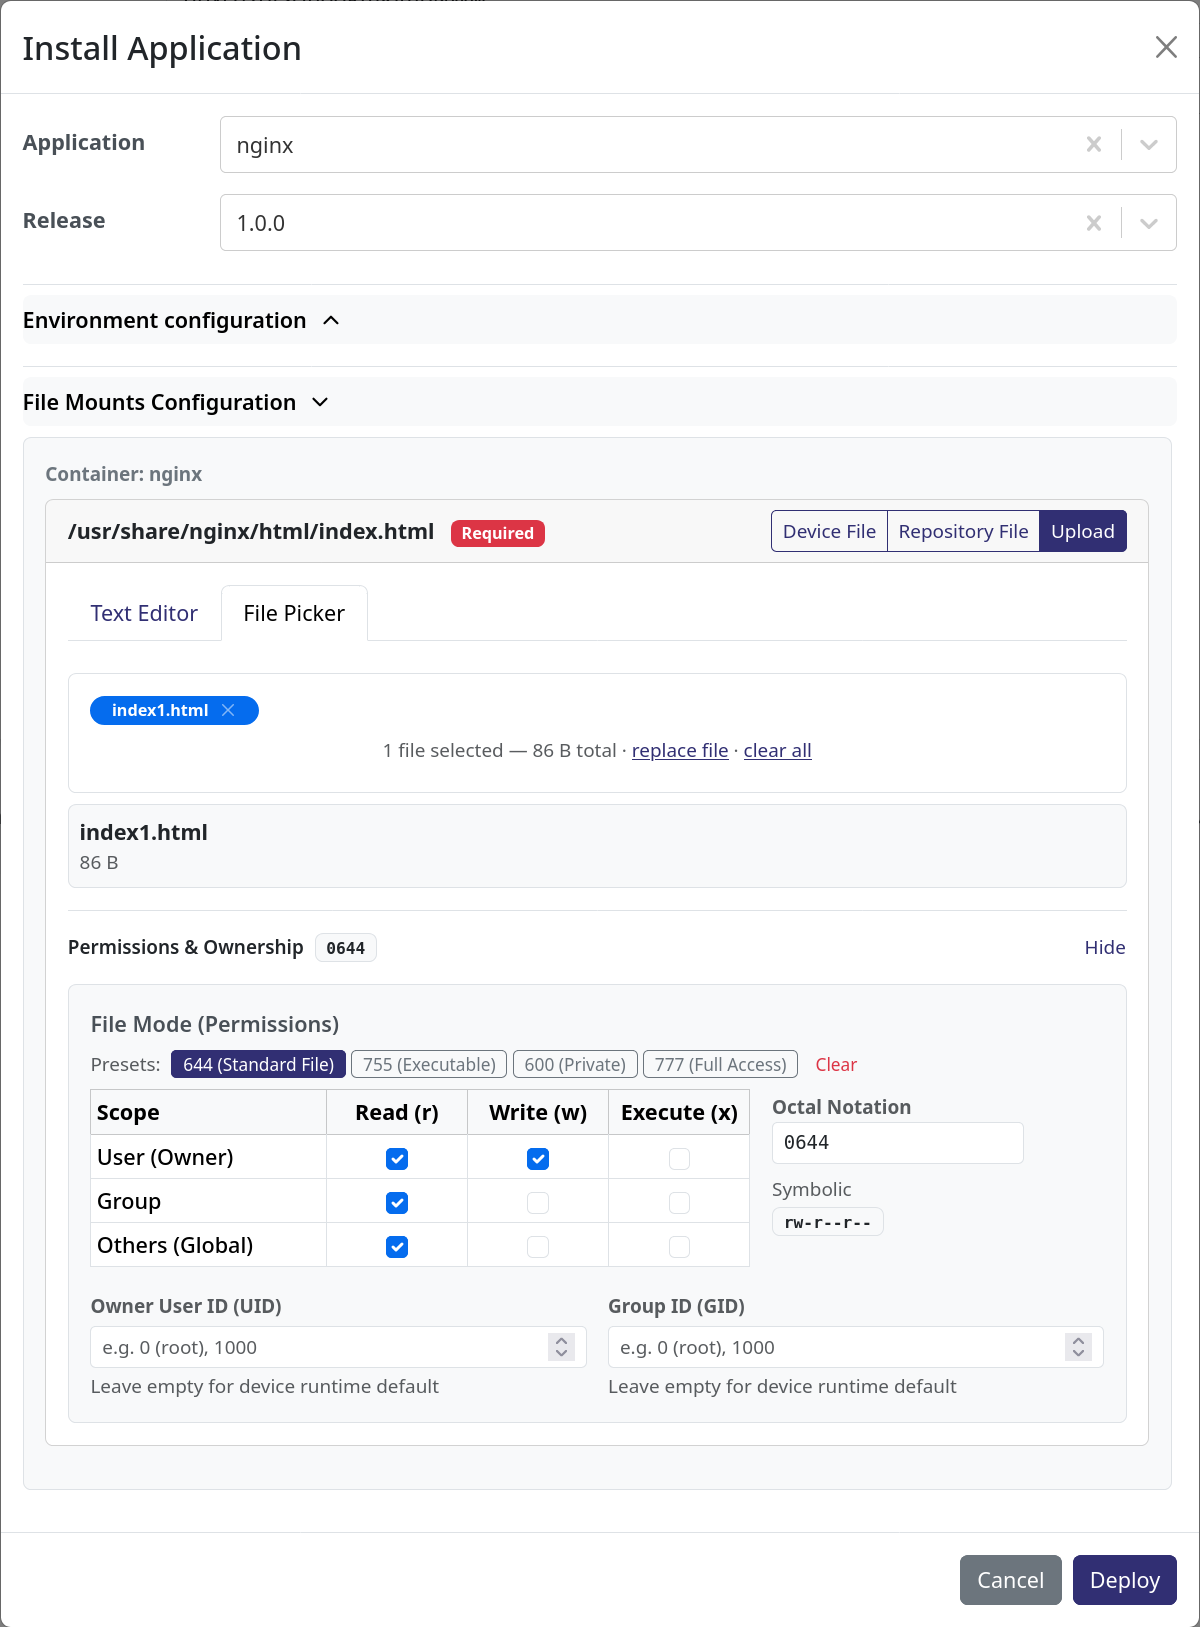
Task: Click the replace file link
Action: 680,750
